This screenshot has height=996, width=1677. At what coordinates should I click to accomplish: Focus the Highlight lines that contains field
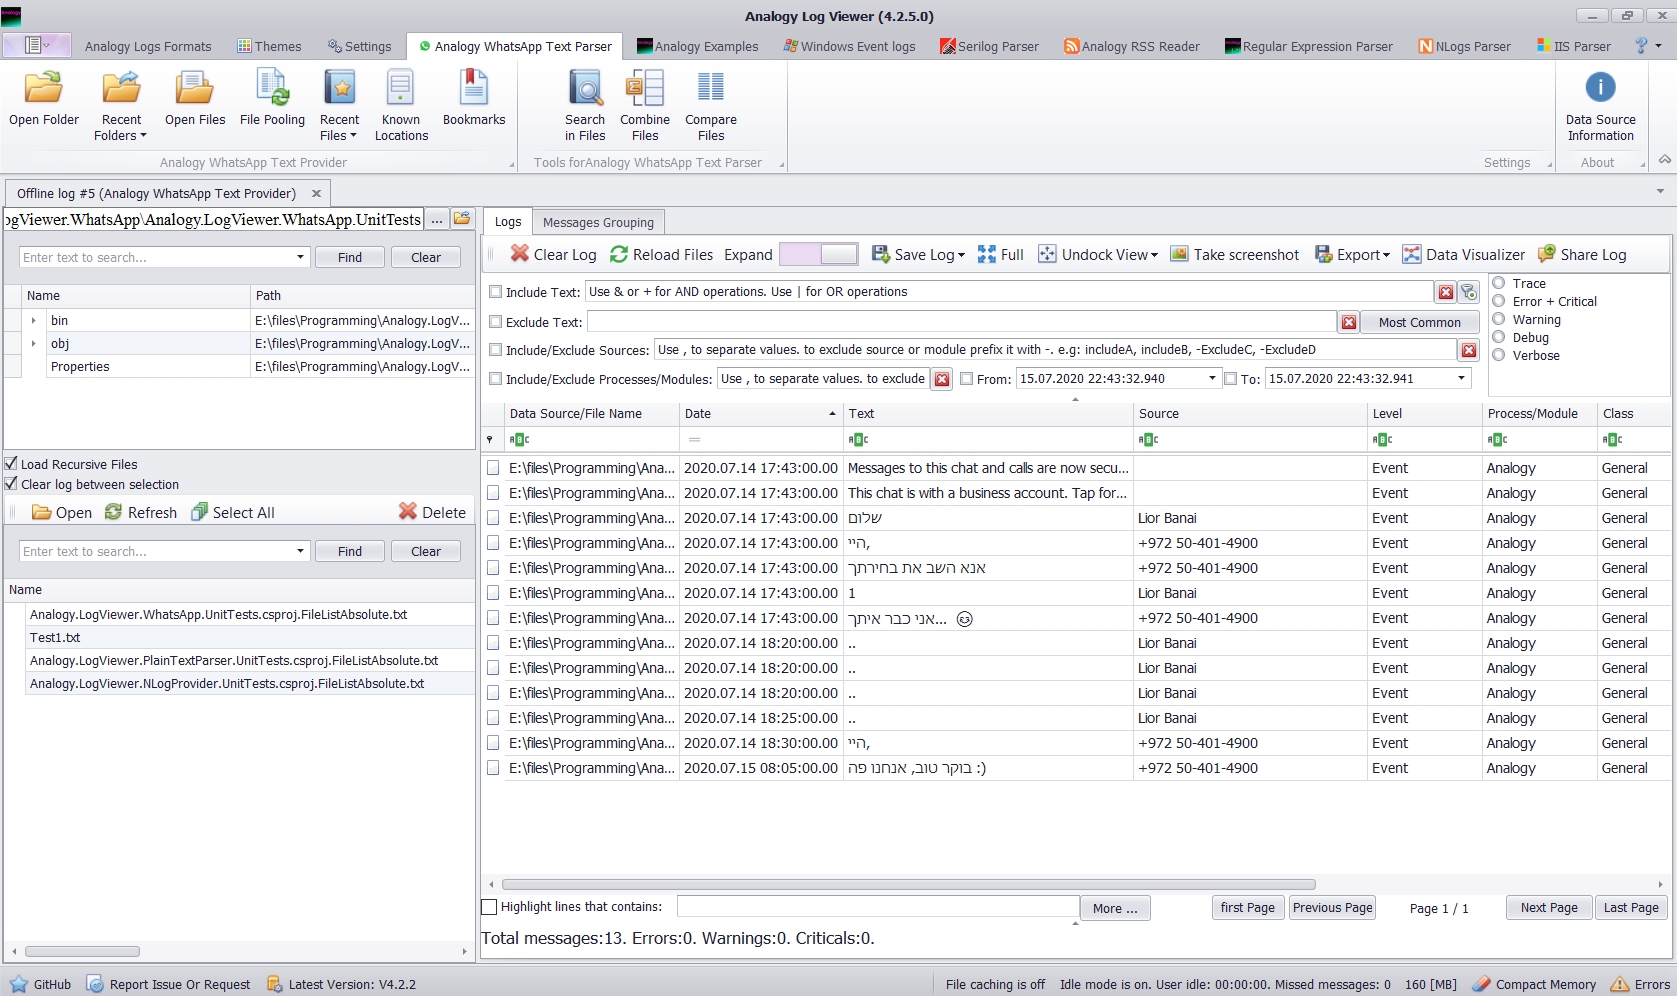pos(878,906)
